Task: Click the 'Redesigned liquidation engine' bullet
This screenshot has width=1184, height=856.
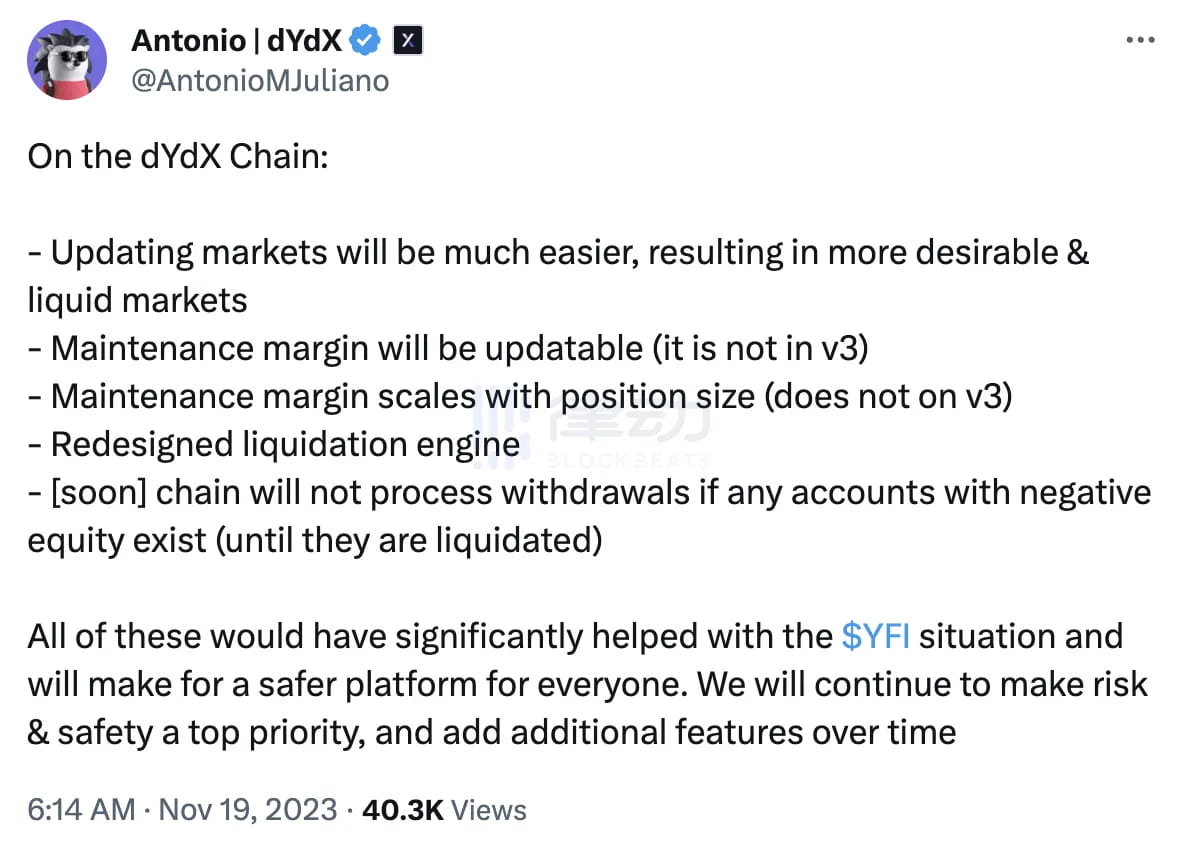Action: tap(270, 443)
